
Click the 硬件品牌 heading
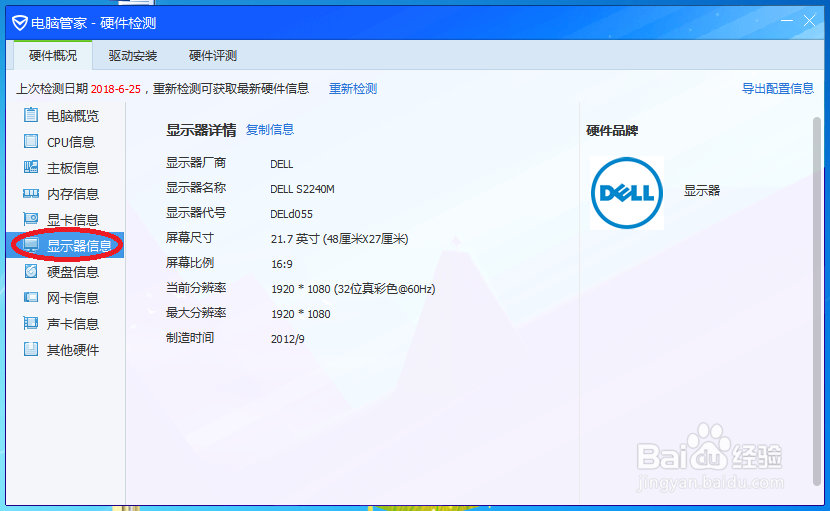(x=612, y=130)
